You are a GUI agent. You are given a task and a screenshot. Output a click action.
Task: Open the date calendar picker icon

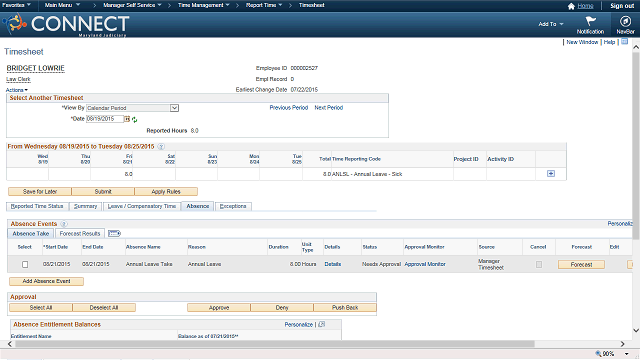[x=127, y=119]
